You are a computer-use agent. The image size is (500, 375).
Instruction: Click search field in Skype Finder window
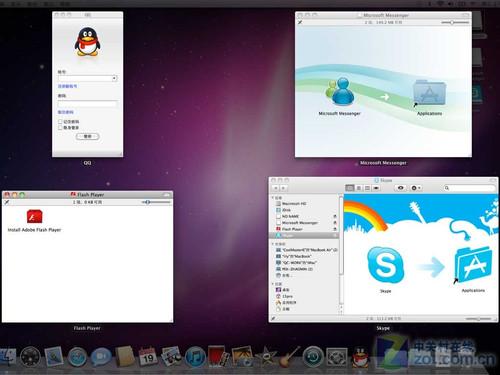point(469,188)
